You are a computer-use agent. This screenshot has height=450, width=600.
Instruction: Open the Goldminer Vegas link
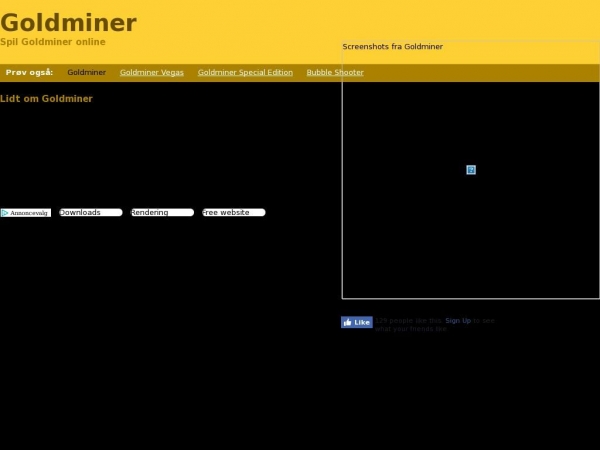point(152,72)
